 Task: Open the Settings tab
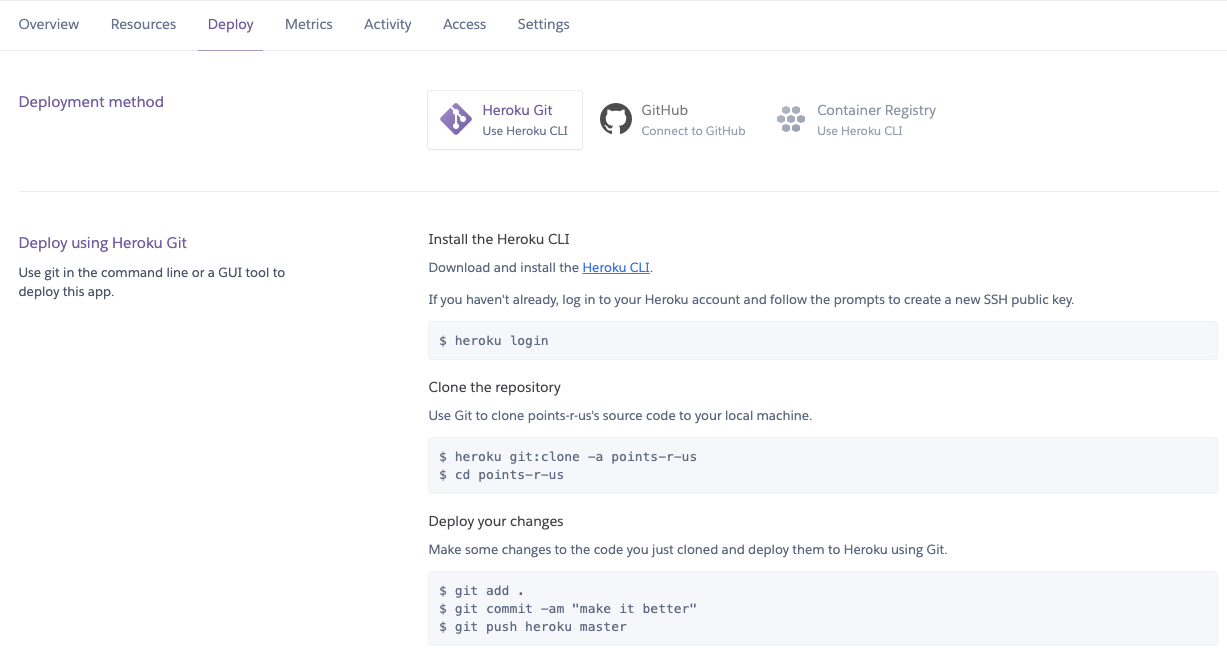click(x=543, y=24)
